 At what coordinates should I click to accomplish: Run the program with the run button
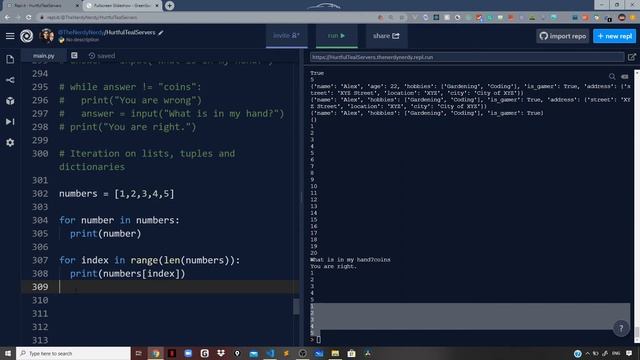(336, 36)
